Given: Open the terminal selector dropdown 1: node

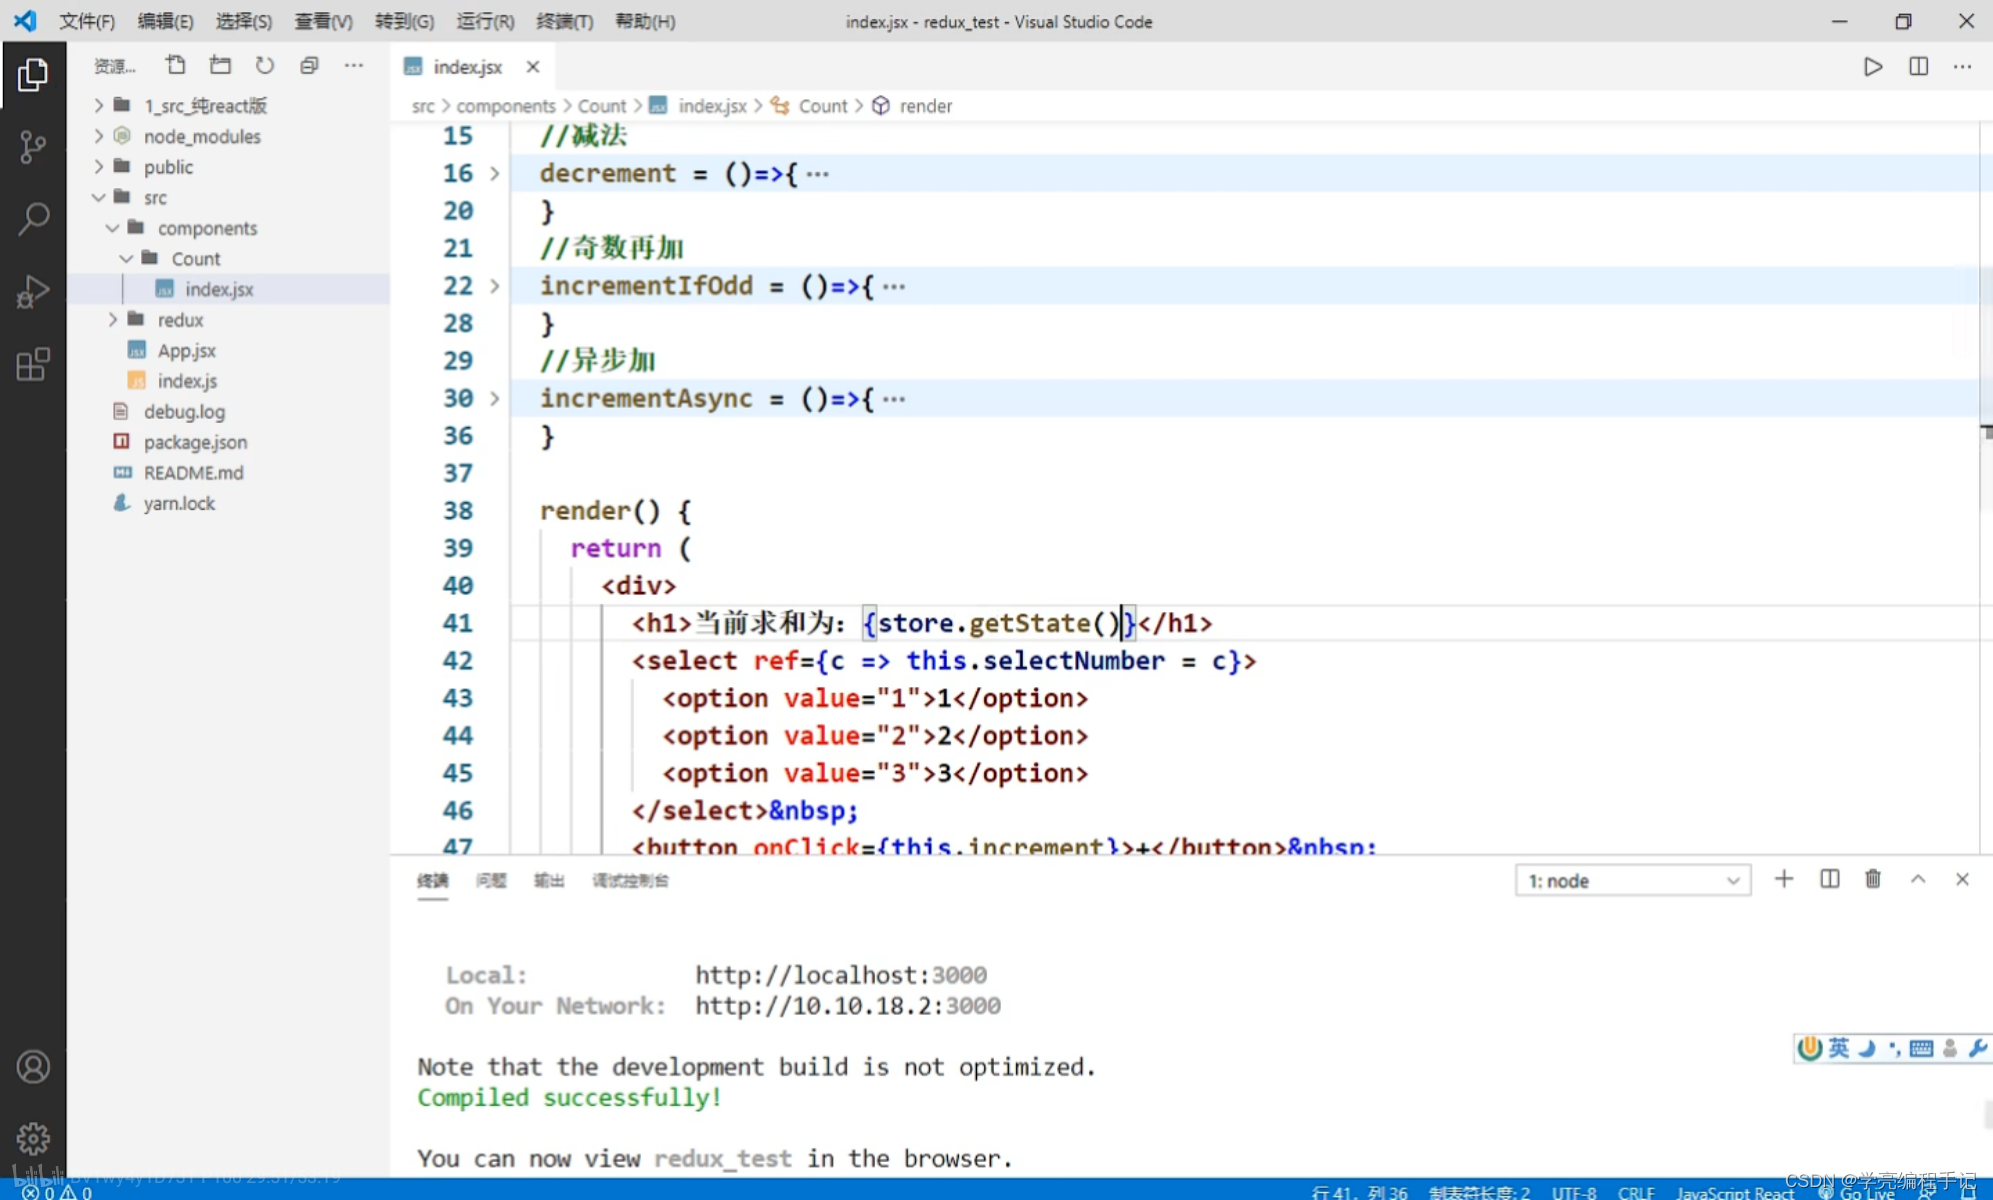Looking at the screenshot, I should click(x=1633, y=880).
